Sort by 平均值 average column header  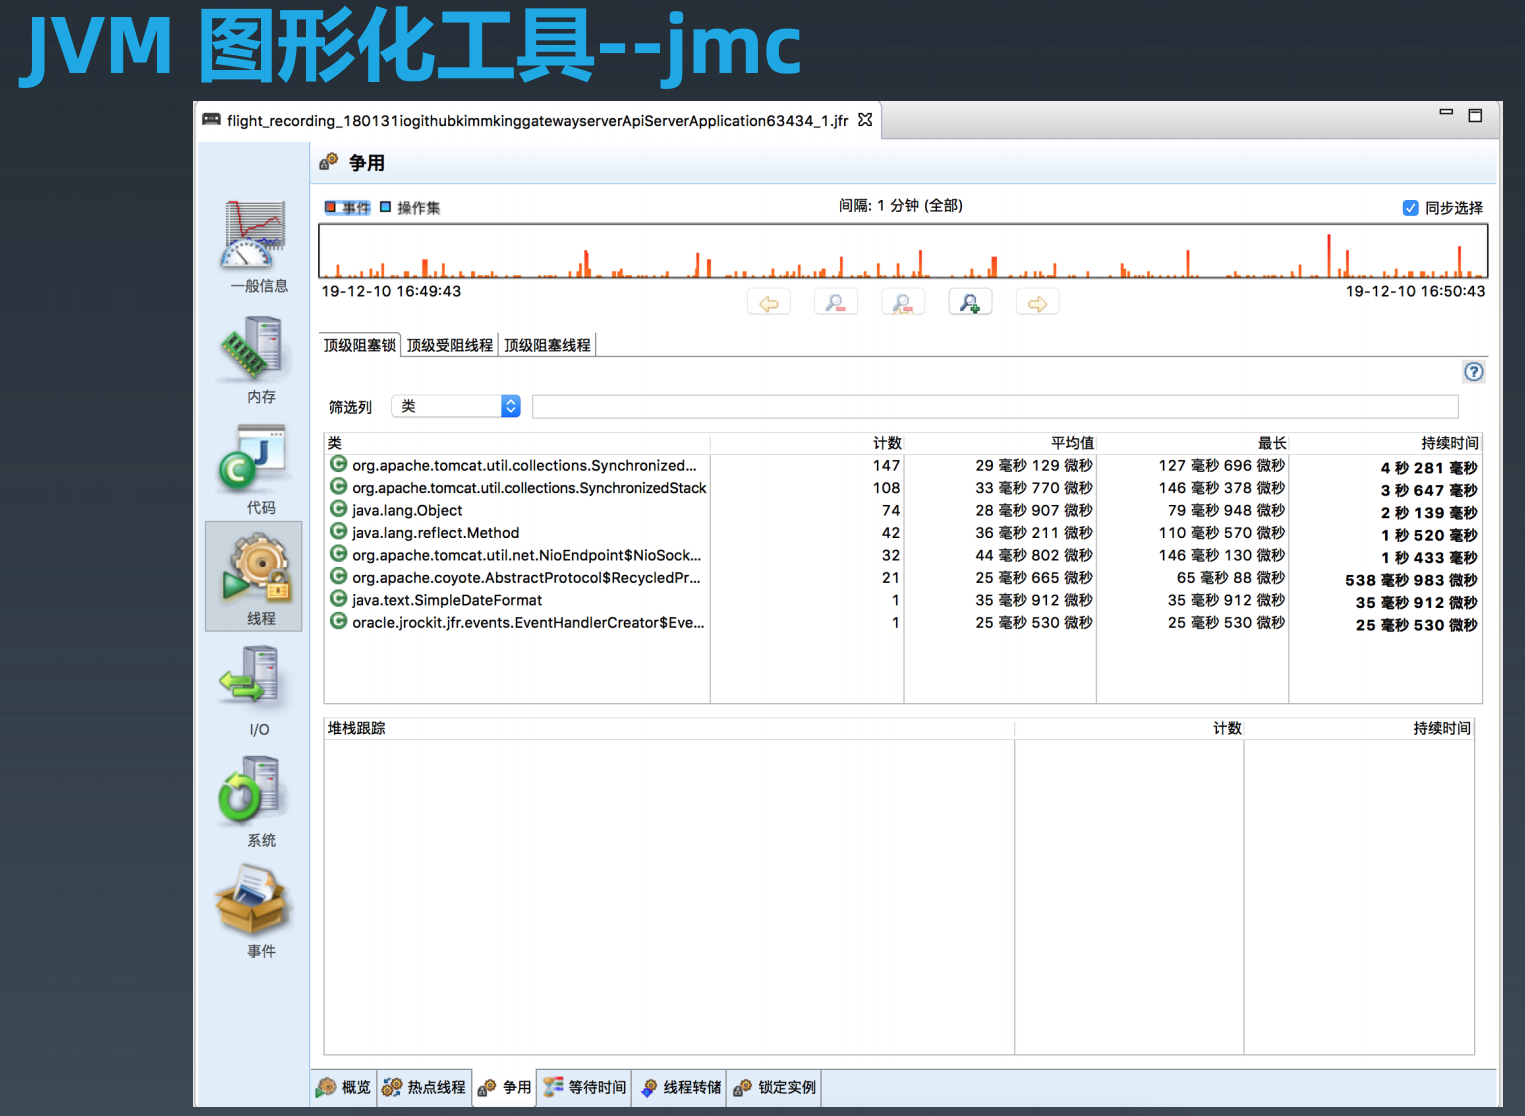click(x=1000, y=443)
